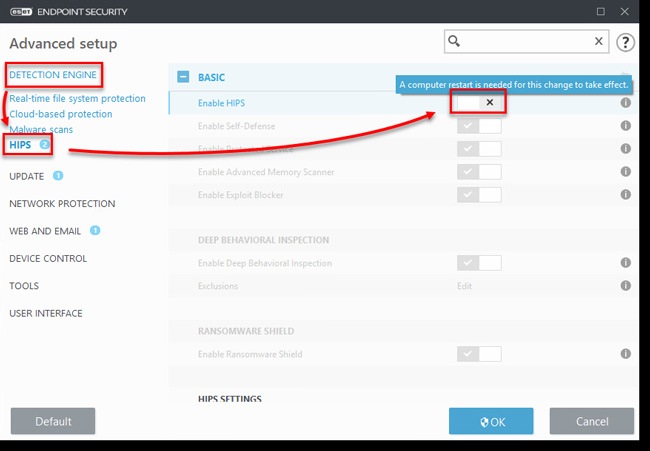Toggle the Enable Exploit Blocker switch

[x=479, y=194]
